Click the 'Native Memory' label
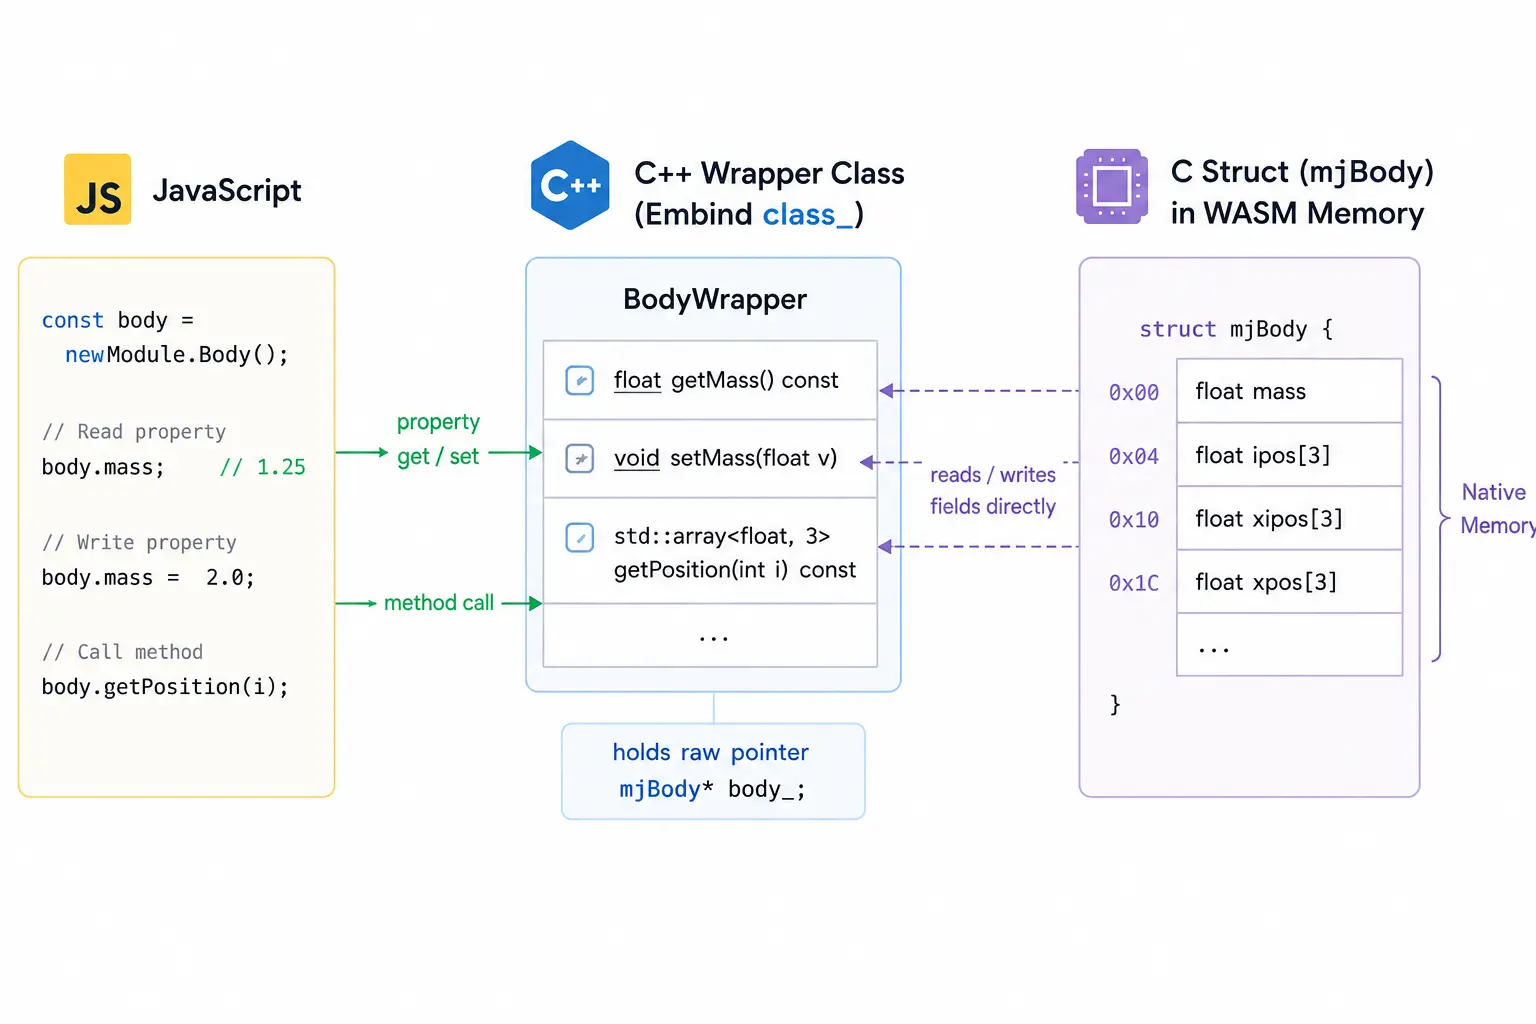 click(x=1497, y=508)
